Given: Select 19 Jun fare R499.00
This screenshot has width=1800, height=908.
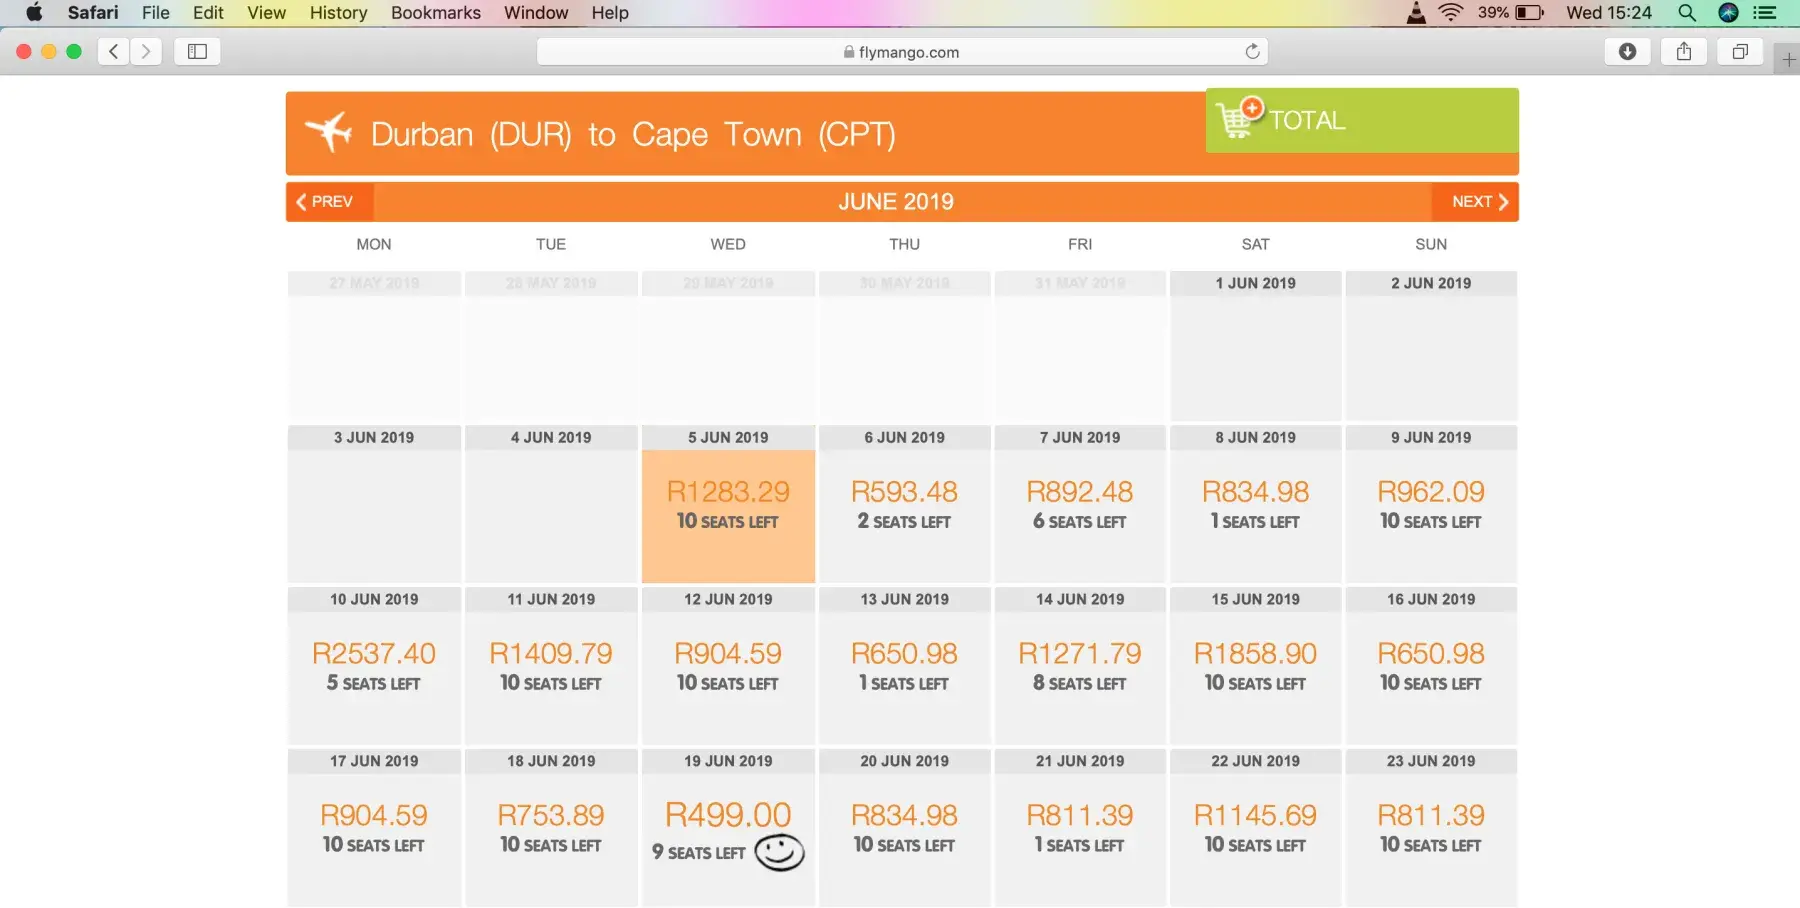Looking at the screenshot, I should point(728,816).
